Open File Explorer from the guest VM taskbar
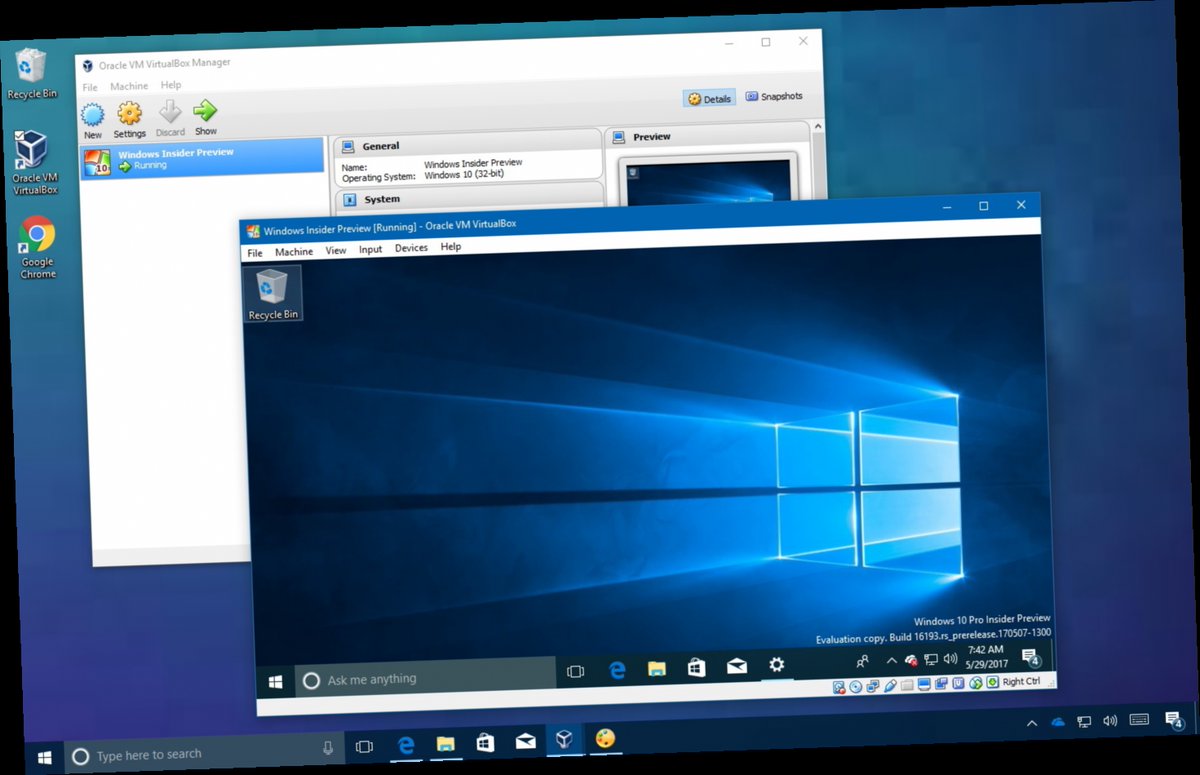The image size is (1200, 775). click(x=657, y=668)
